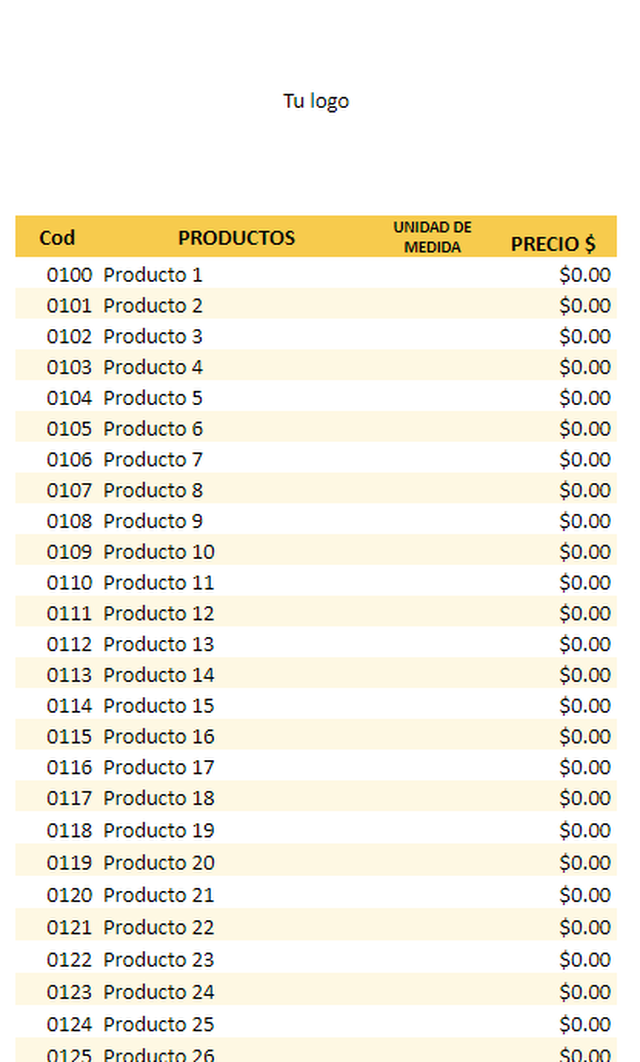Image resolution: width=640 pixels, height=1062 pixels.
Task: Click the code cell 0100
Action: pyautogui.click(x=69, y=275)
